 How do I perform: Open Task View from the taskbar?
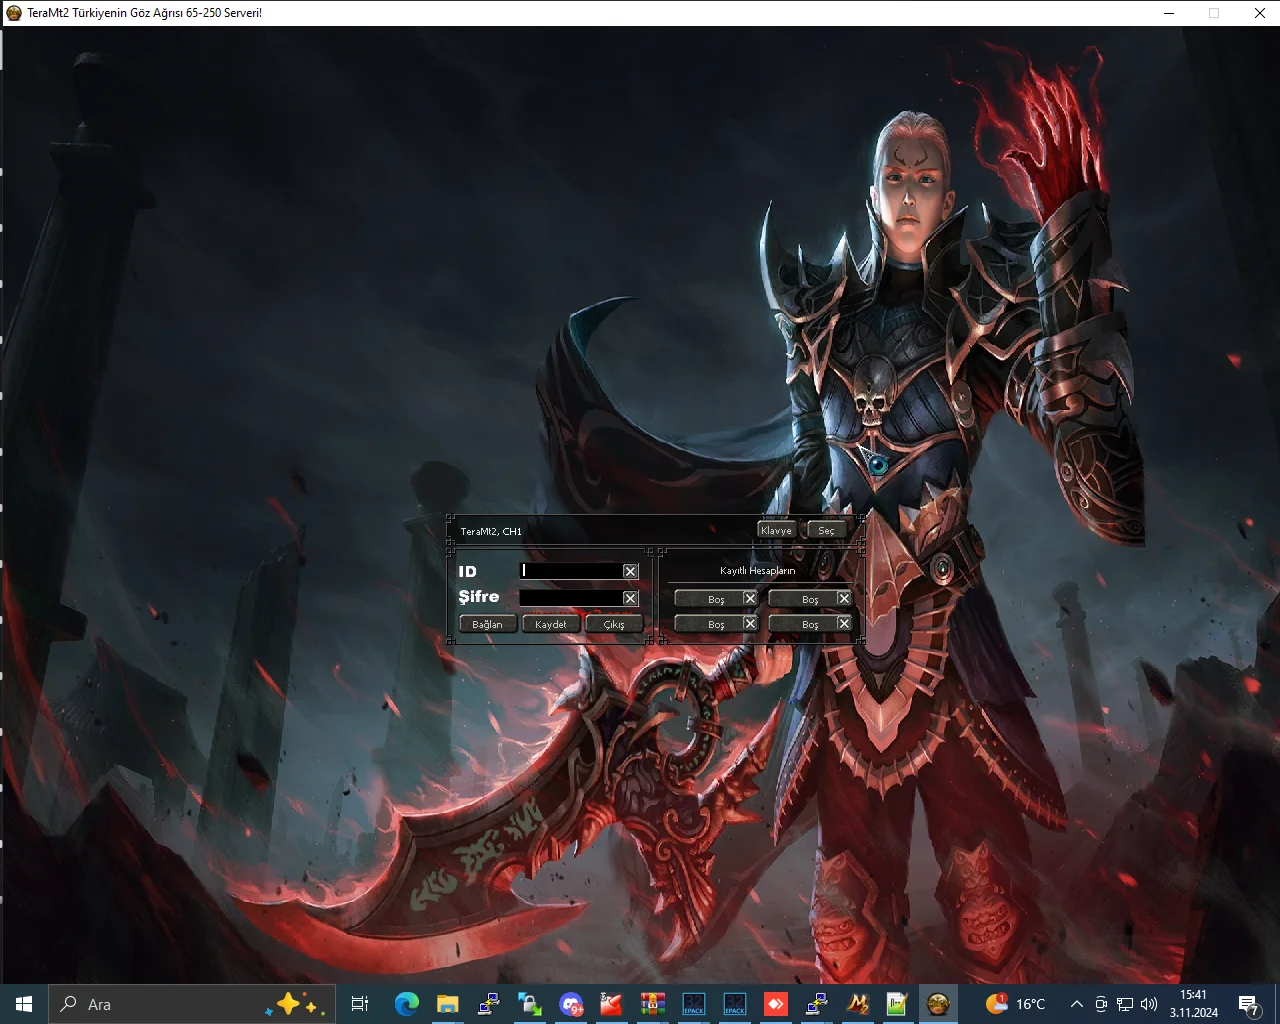(x=360, y=1004)
